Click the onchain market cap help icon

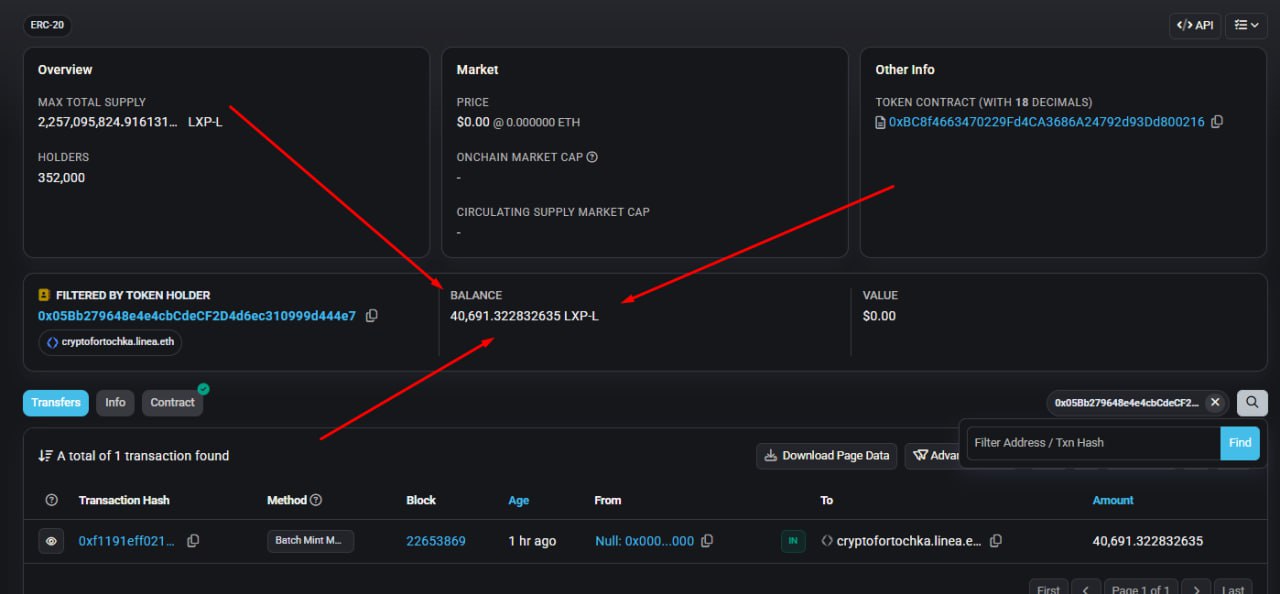point(592,157)
